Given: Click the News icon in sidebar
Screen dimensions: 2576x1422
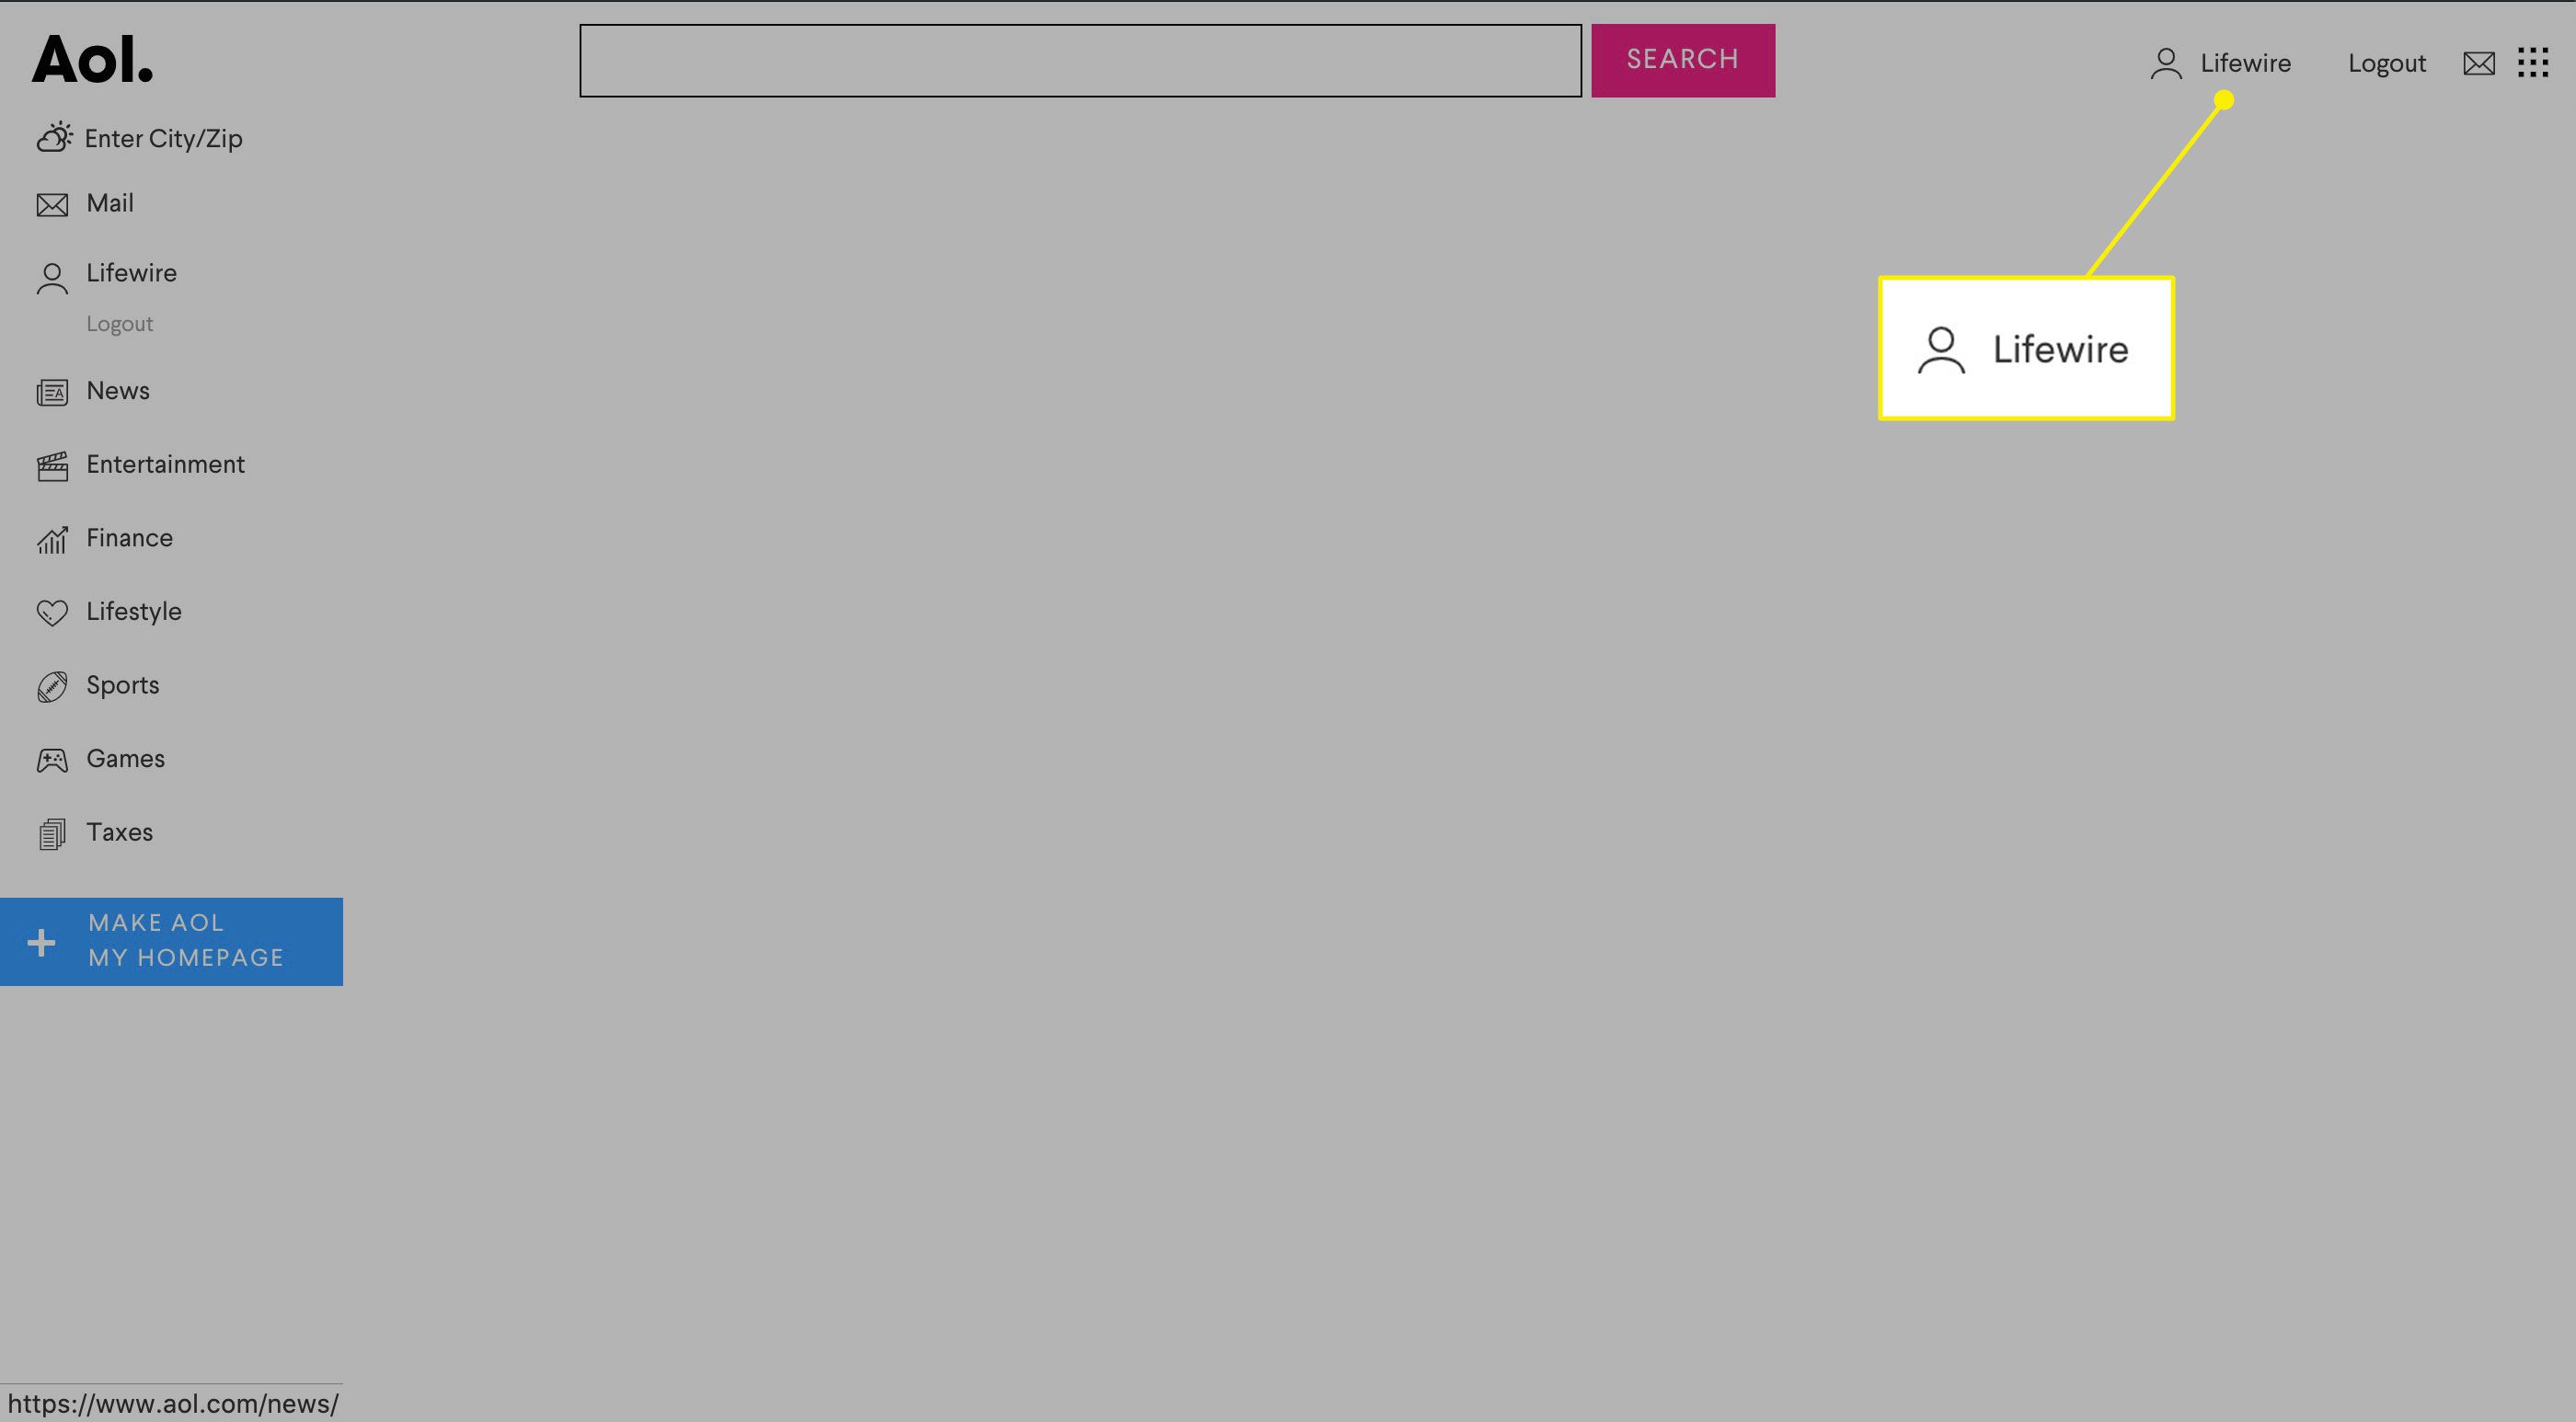Looking at the screenshot, I should [51, 391].
